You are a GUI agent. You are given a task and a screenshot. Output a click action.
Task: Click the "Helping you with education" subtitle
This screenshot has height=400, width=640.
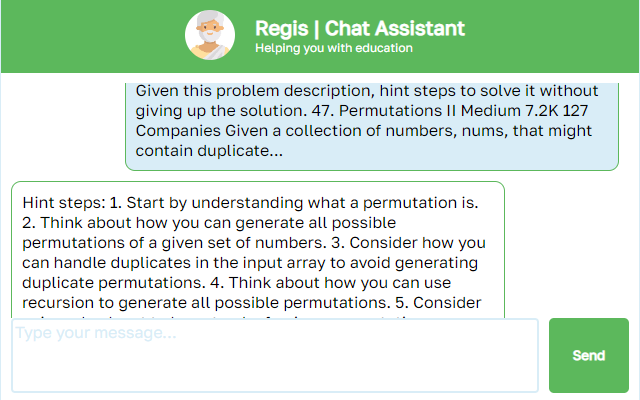(x=333, y=48)
